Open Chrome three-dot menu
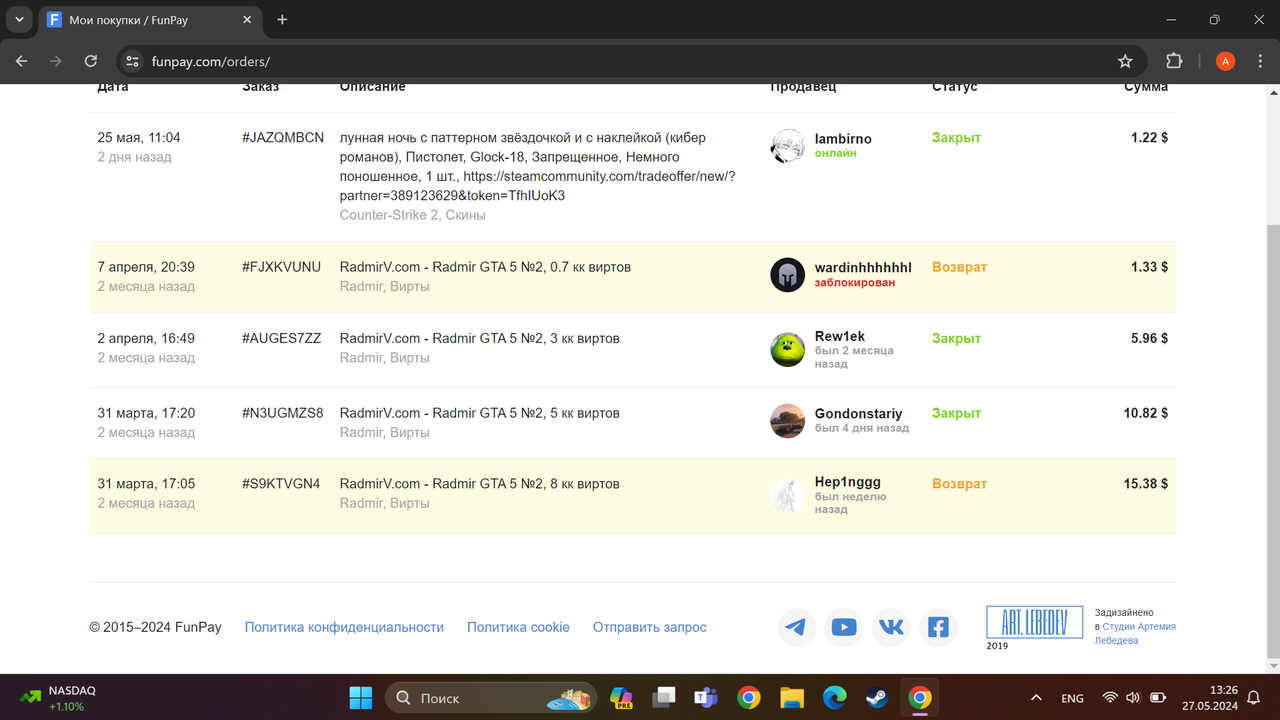The image size is (1280, 720). tap(1259, 61)
